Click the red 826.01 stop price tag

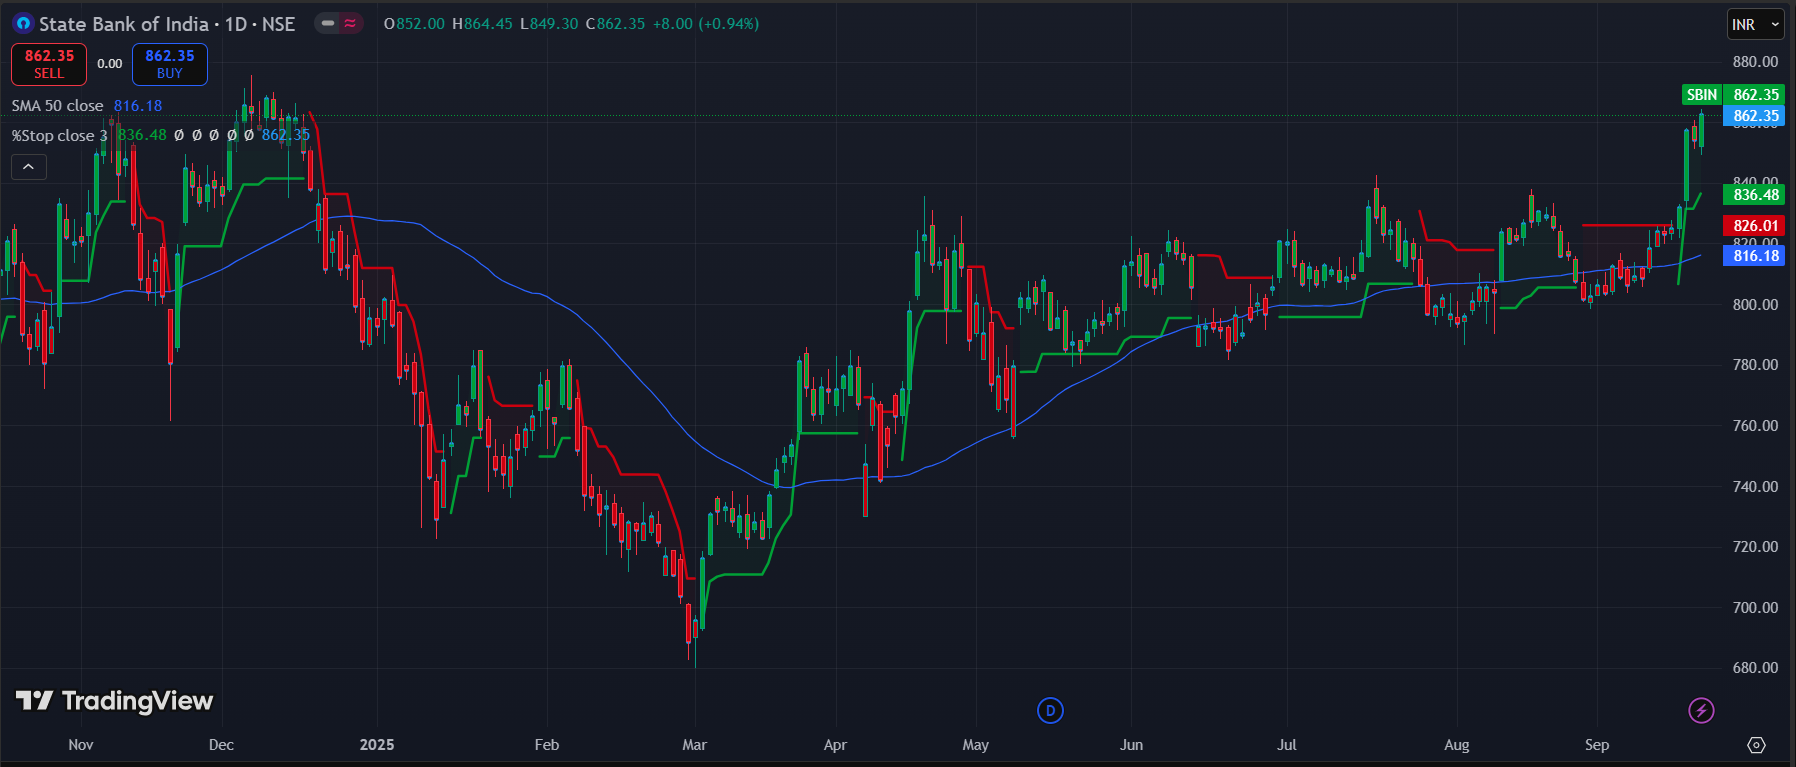pos(1755,226)
